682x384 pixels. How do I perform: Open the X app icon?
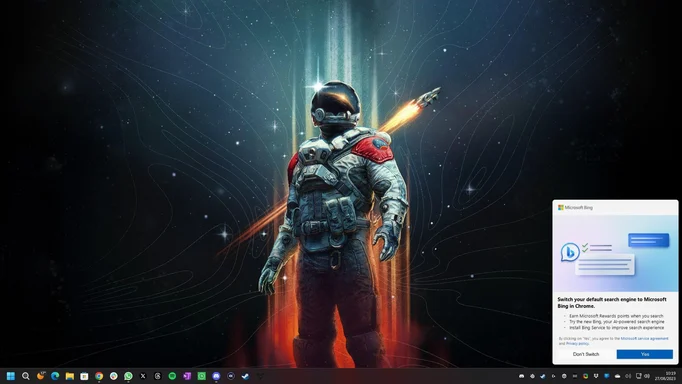(x=143, y=376)
